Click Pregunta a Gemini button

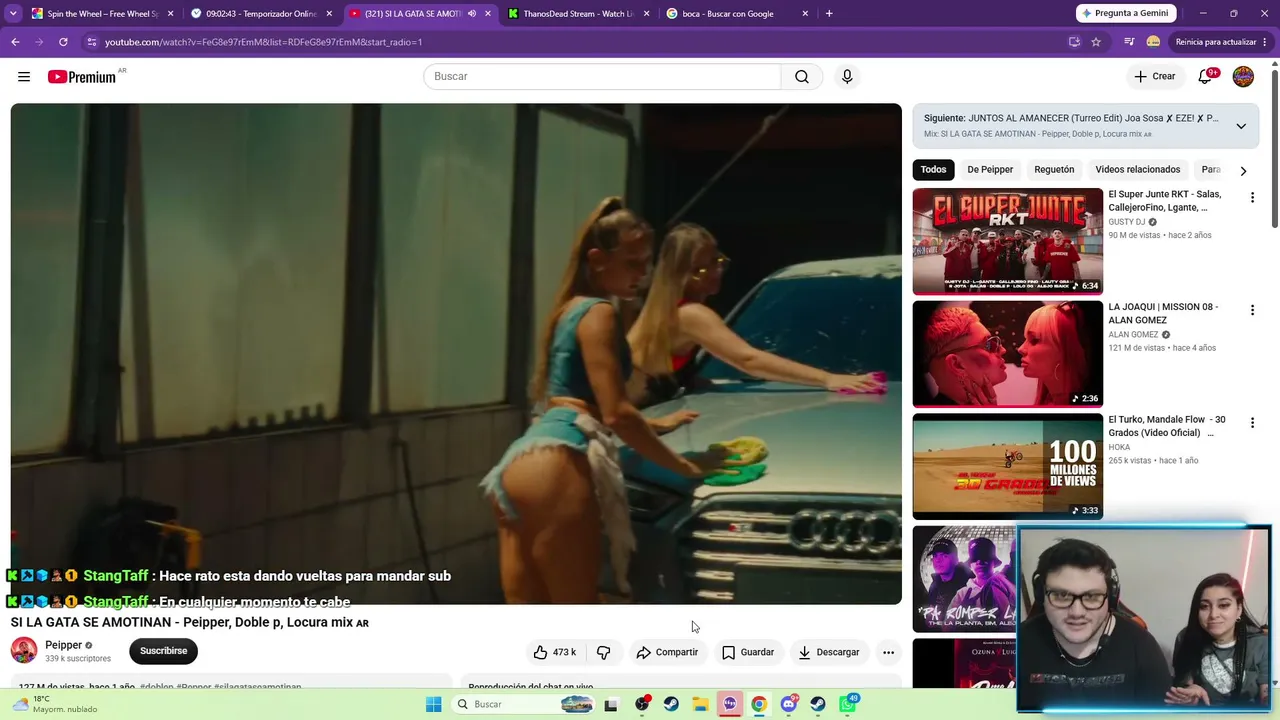pos(1126,14)
